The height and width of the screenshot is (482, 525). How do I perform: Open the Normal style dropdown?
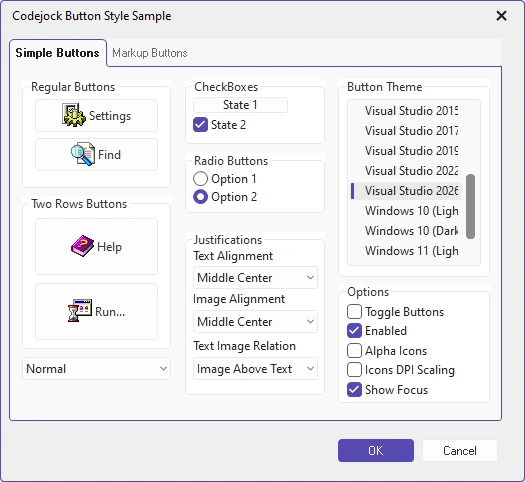[x=96, y=369]
